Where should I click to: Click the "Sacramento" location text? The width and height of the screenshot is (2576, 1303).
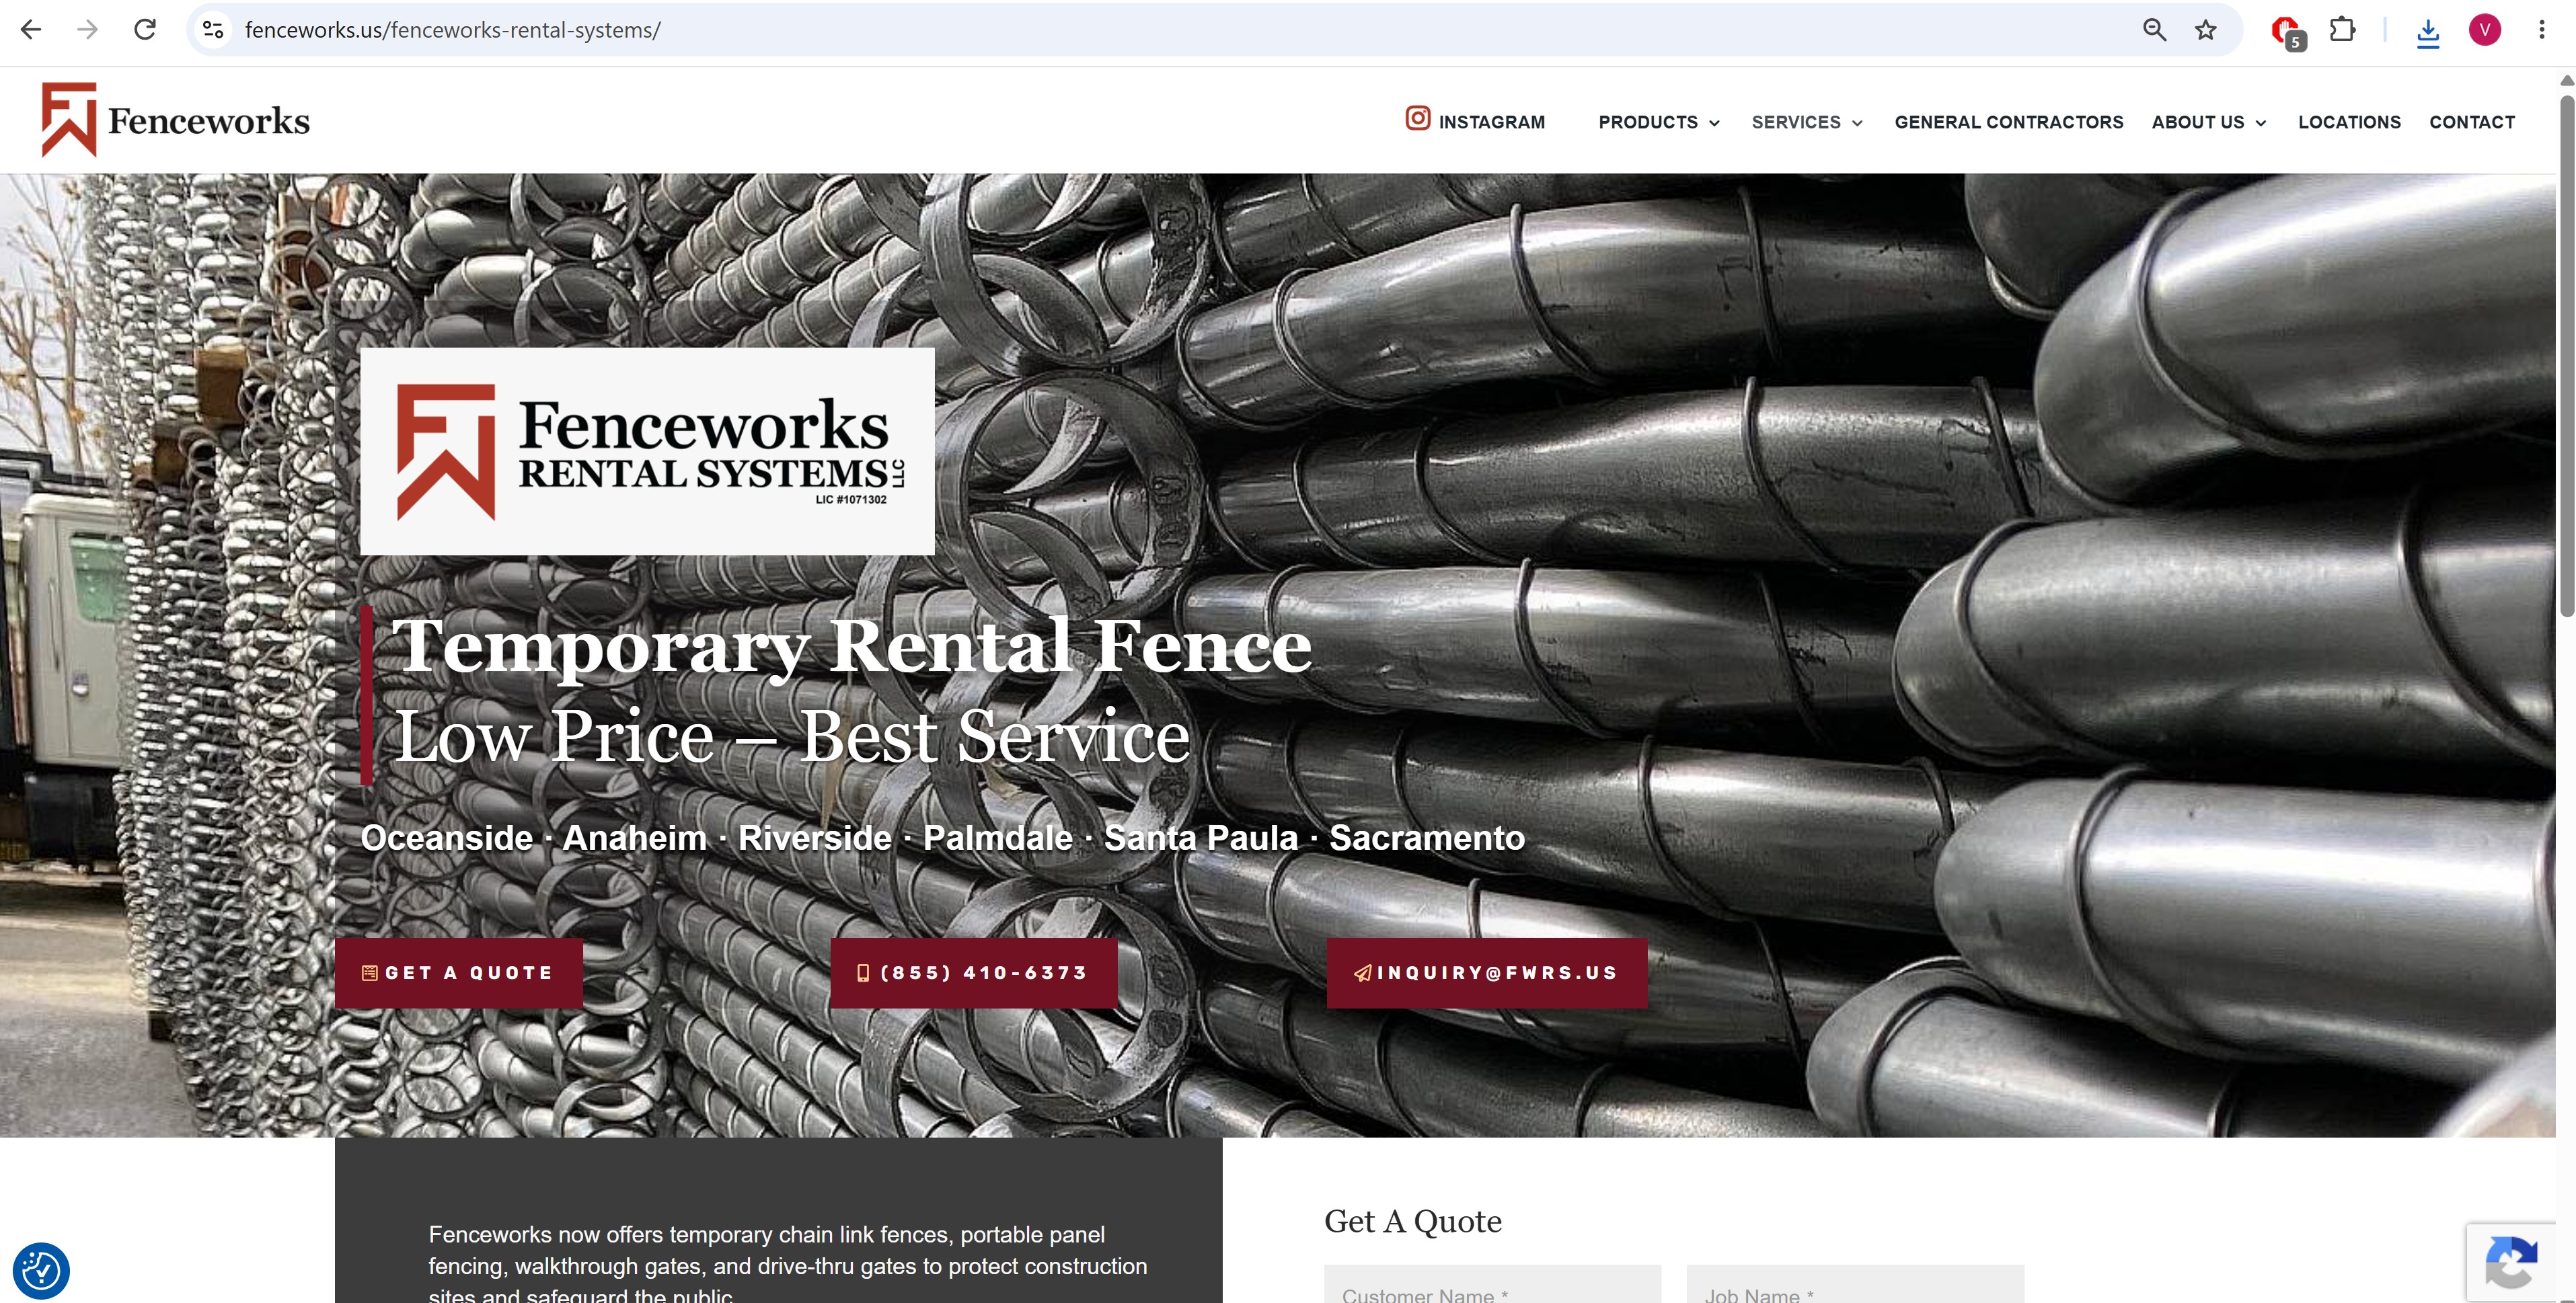1427,838
